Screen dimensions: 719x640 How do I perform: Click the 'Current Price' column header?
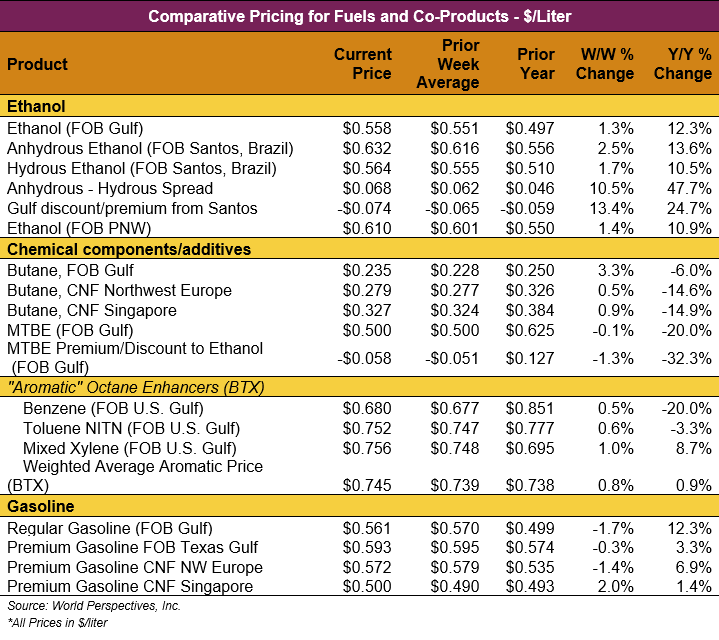pos(363,64)
